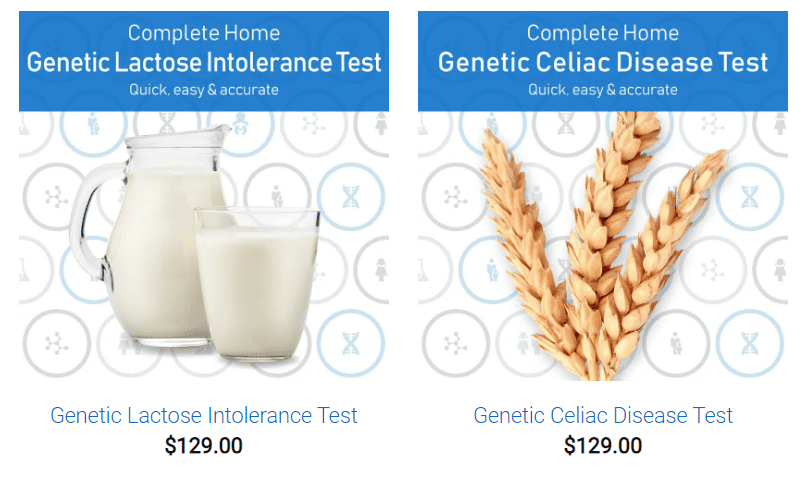The width and height of the screenshot is (807, 489).
Task: Open the Genetic Celiac Disease Test link
Action: coord(603,415)
